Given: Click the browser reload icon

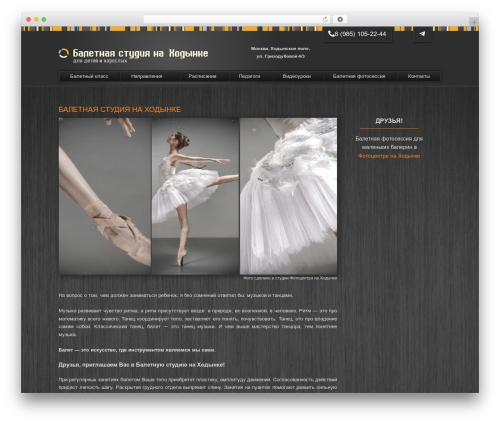Looking at the screenshot, I should (325, 20).
